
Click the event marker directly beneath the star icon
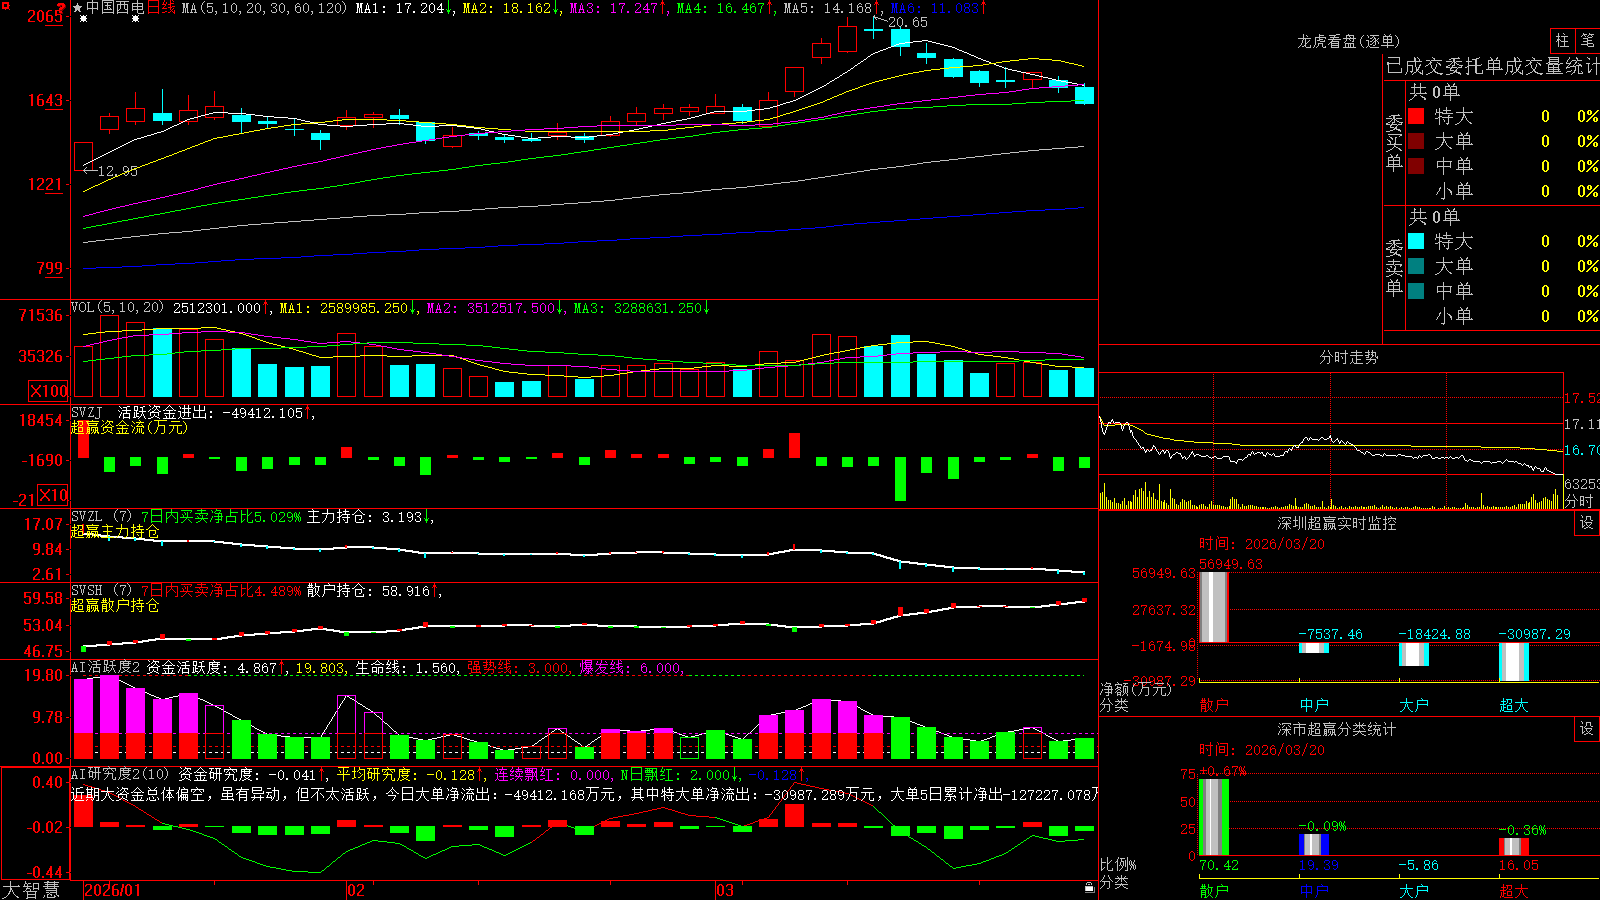(83, 19)
